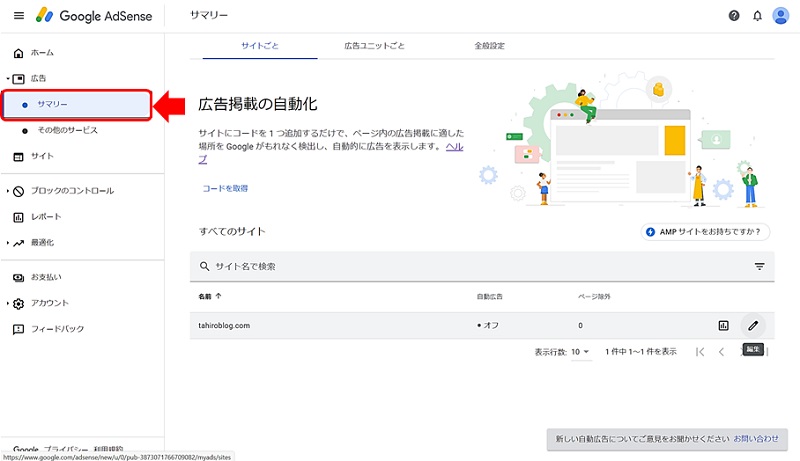Click the アカウント gear icon
The image size is (800, 461).
[x=18, y=303]
